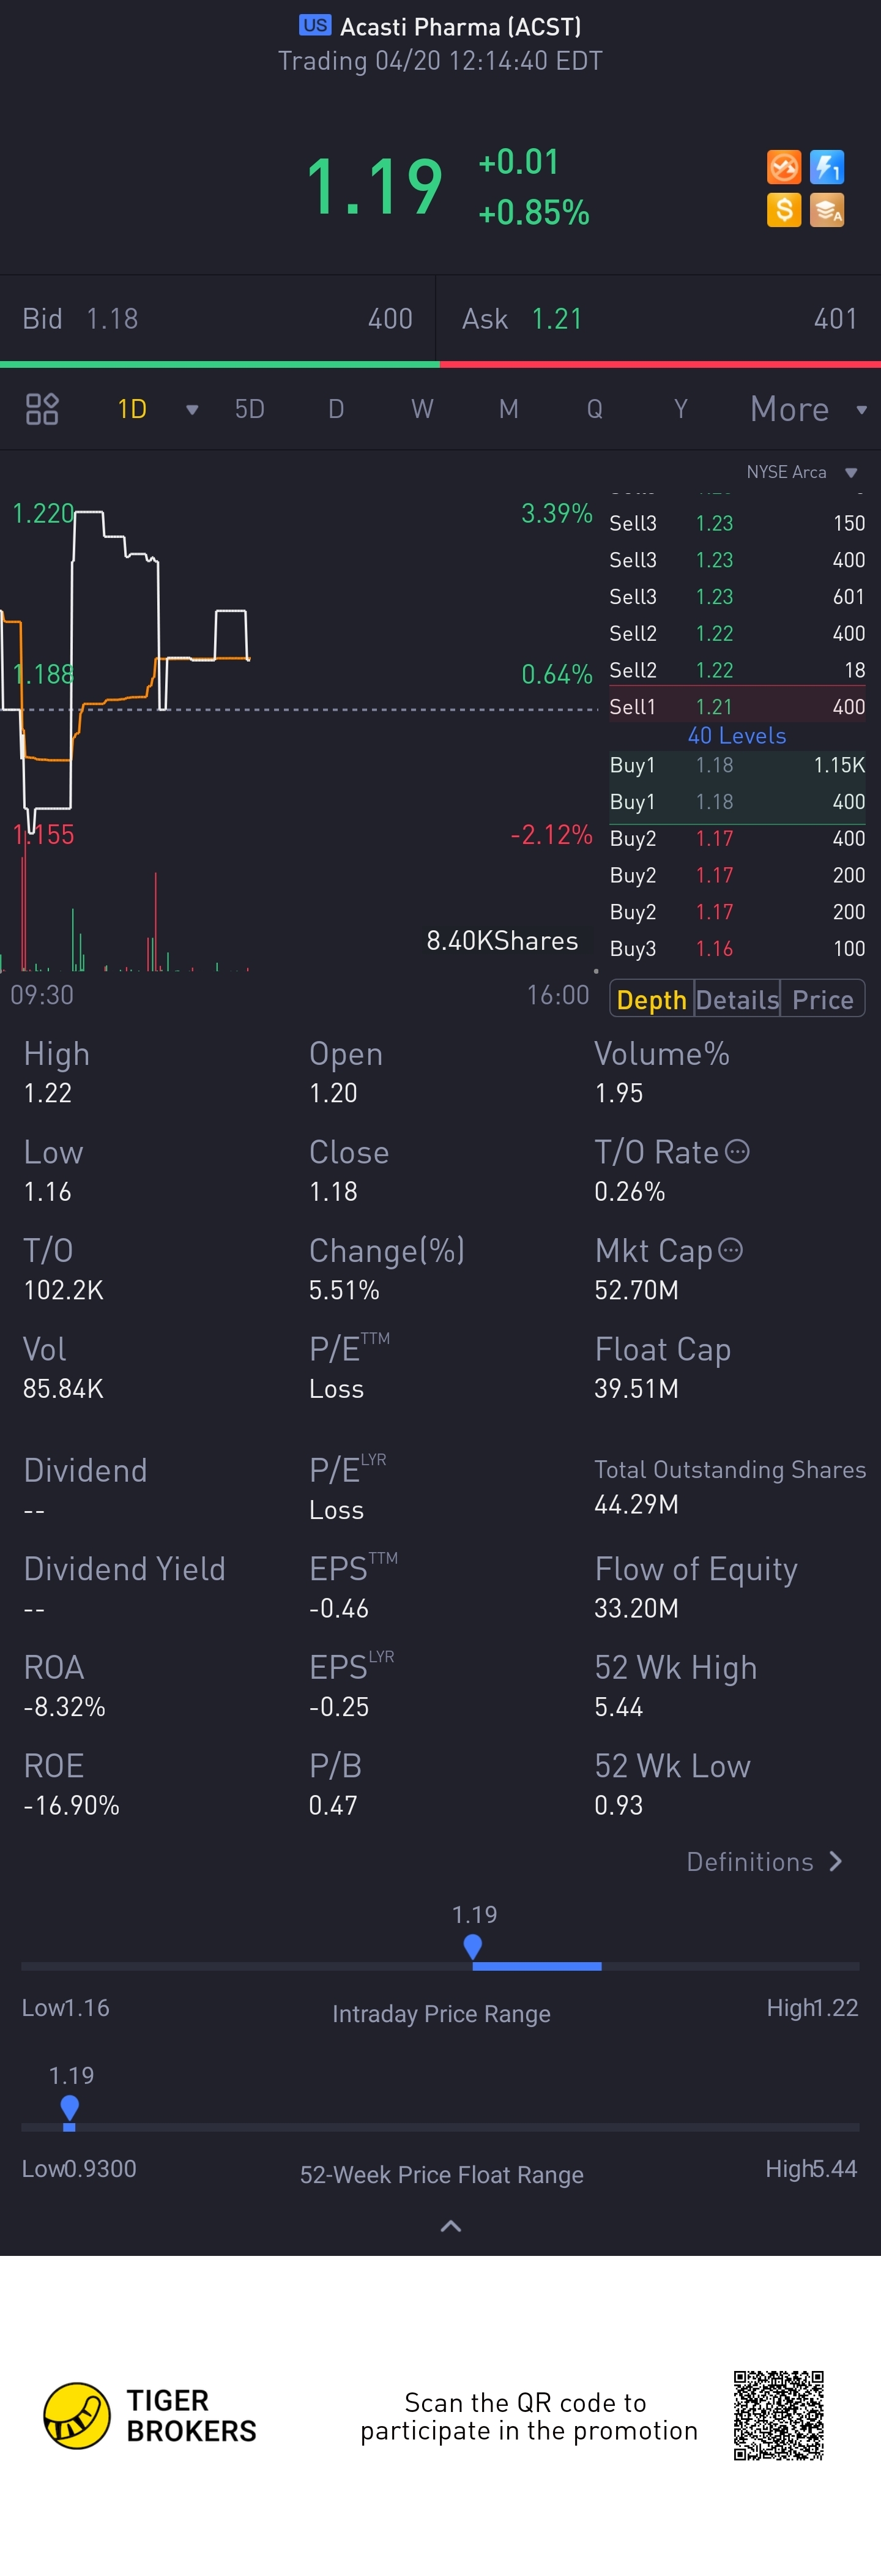Select the W weekly chart tab
Viewport: 881px width, 2576px height.
(x=422, y=408)
